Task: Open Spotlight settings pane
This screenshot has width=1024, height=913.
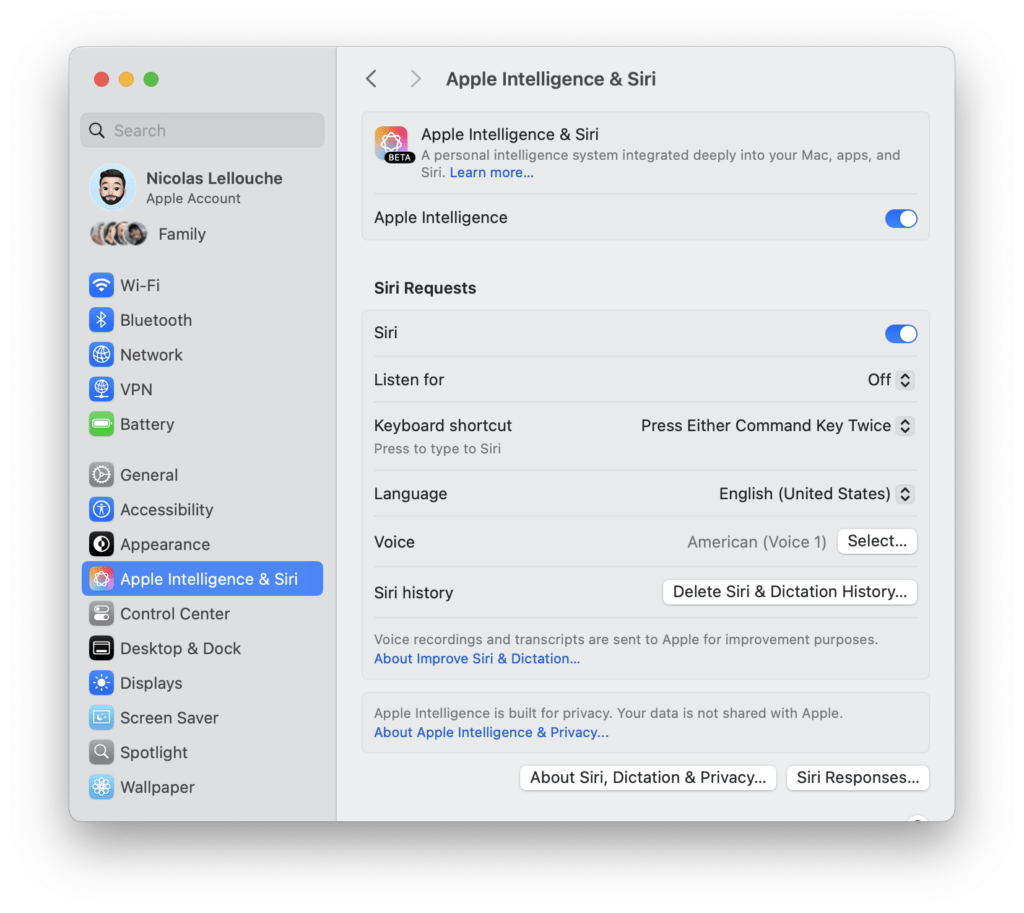Action: [x=202, y=752]
